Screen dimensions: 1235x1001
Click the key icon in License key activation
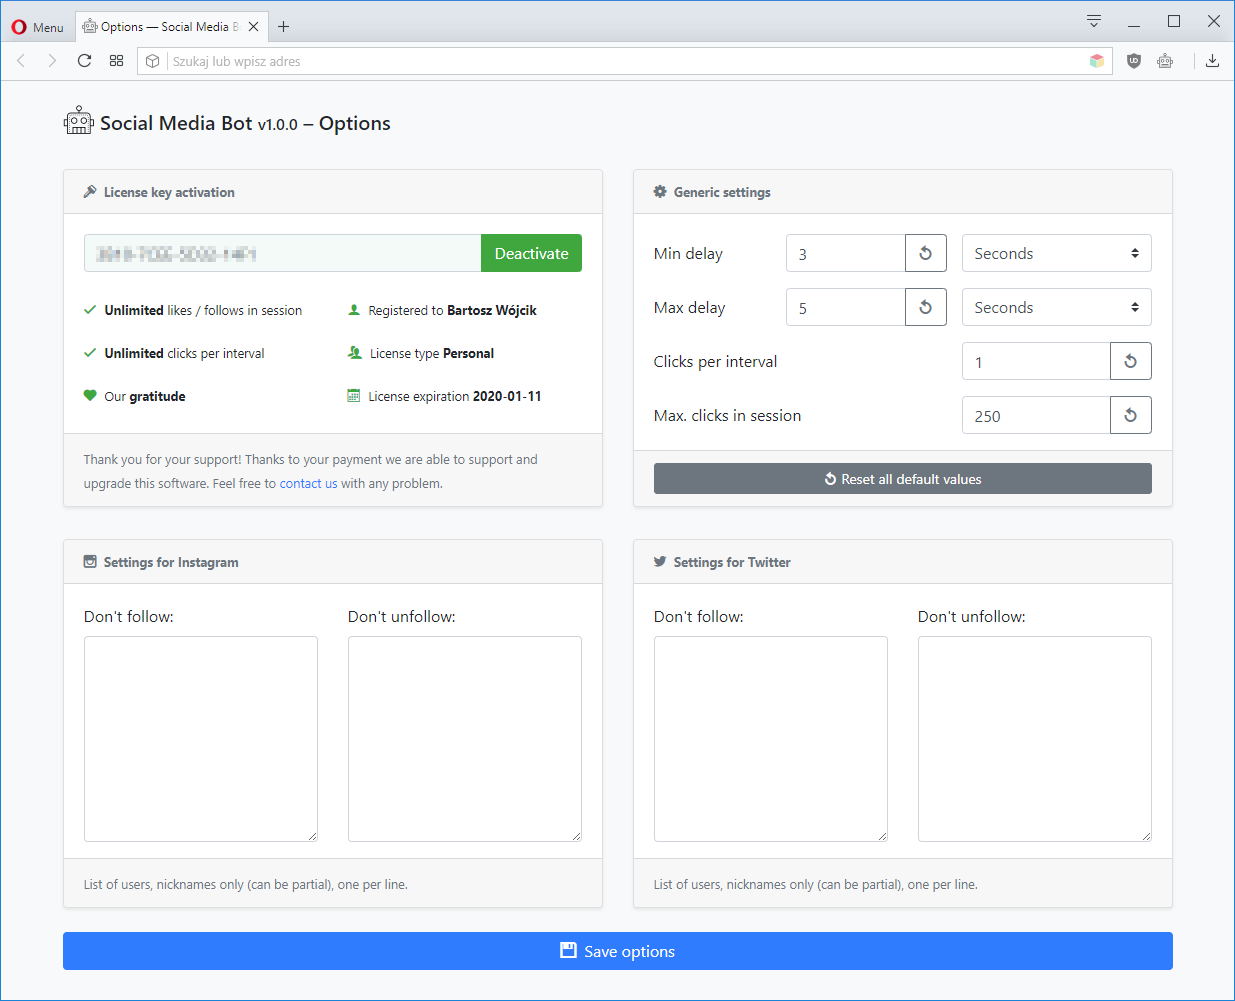tap(90, 192)
